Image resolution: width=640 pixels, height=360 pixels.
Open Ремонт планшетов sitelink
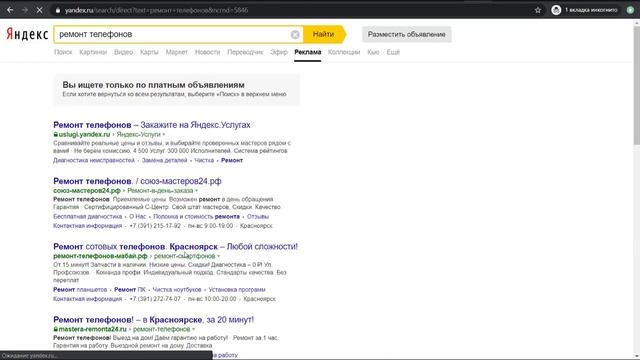tap(80, 290)
